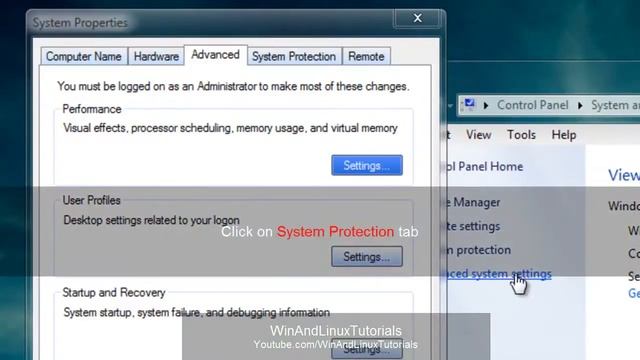This screenshot has width=640, height=360.
Task: Click 'Desktop settings related to your logon' text
Action: tap(151, 220)
